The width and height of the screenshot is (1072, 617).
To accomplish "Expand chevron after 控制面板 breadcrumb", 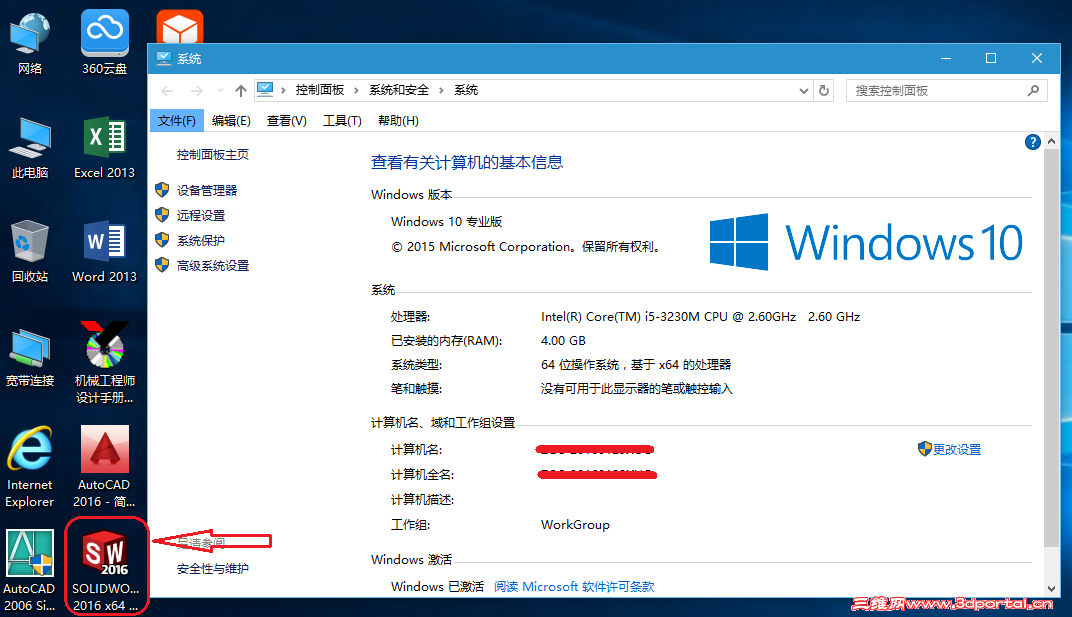I will point(356,90).
